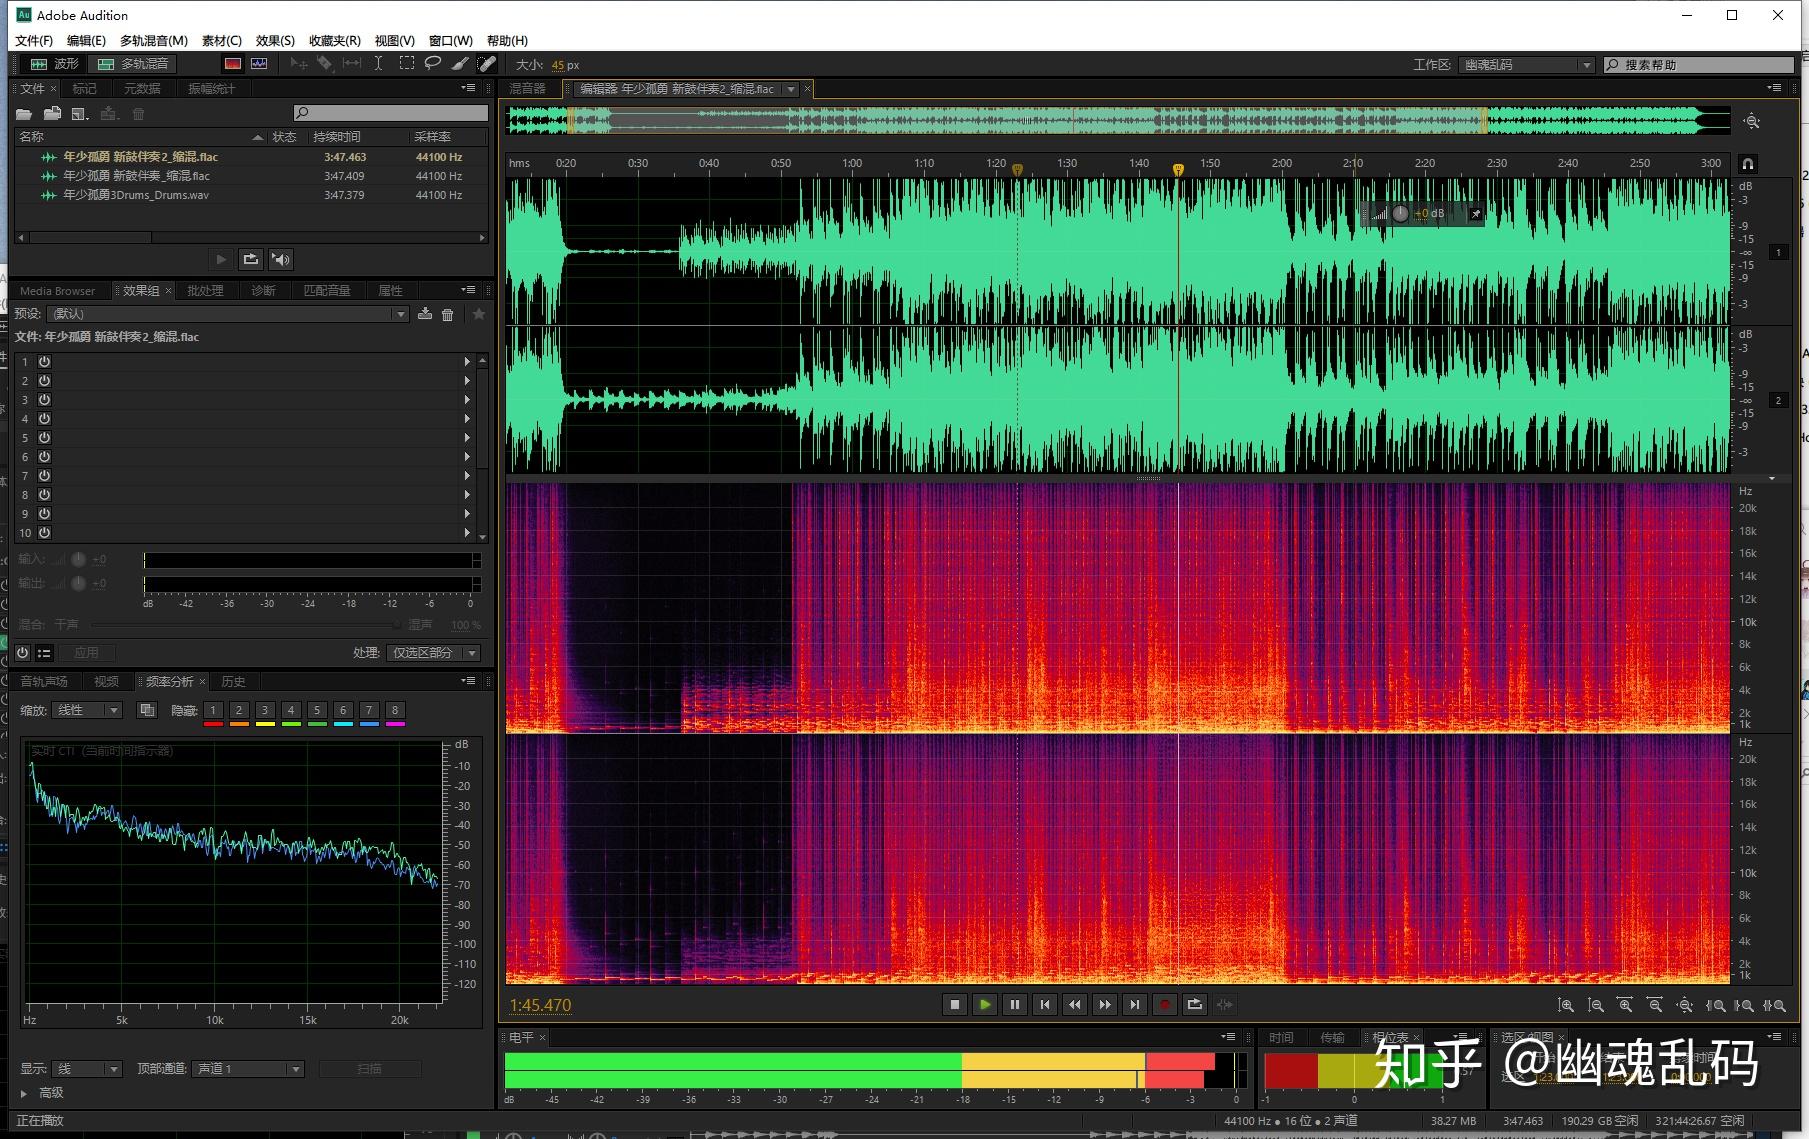The image size is (1809, 1139).
Task: Select the Spot Healing Brush tool
Action: coord(487,64)
